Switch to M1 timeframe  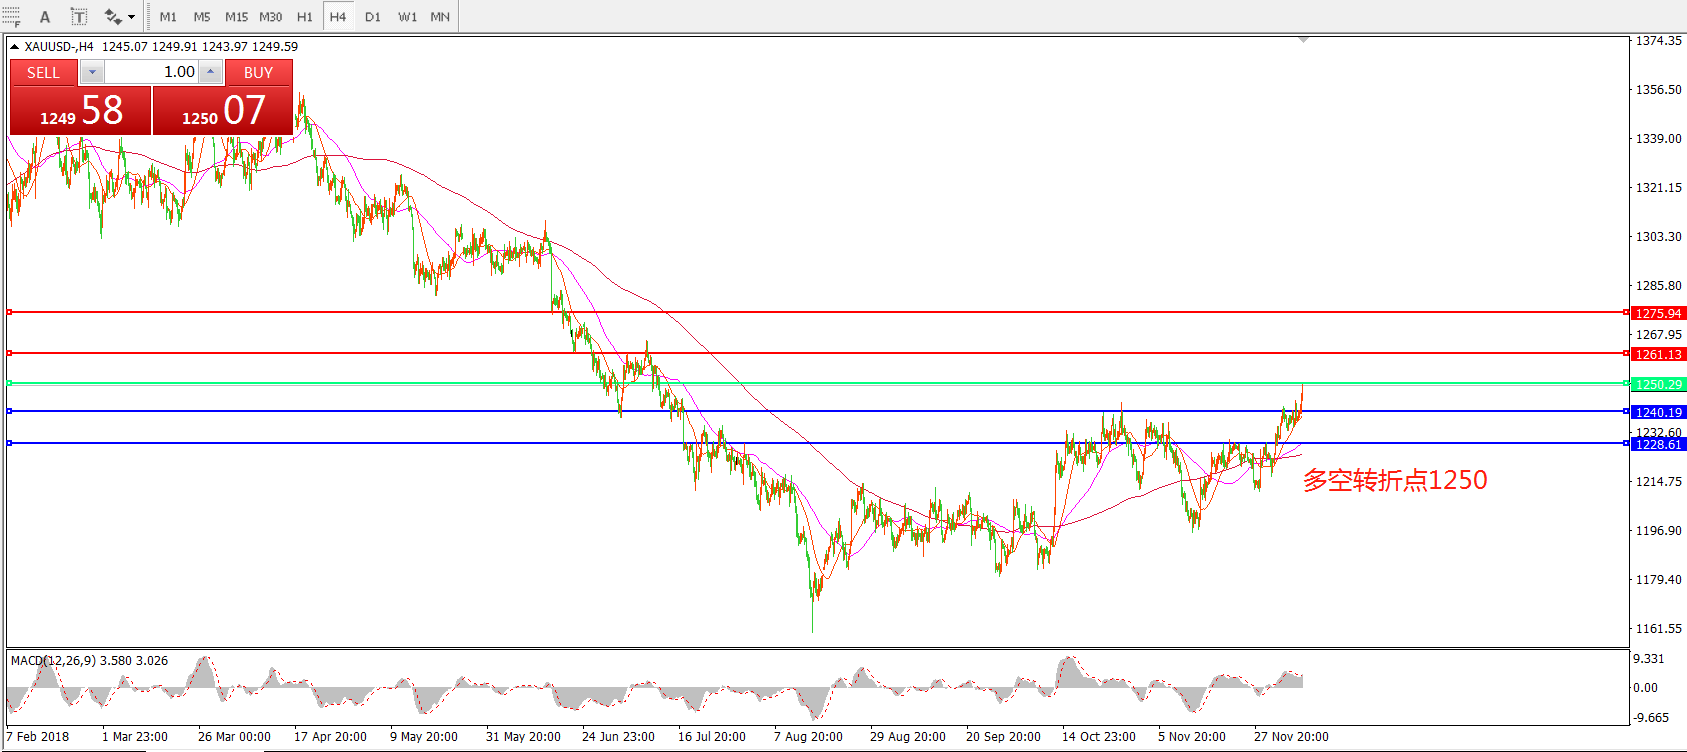[168, 17]
